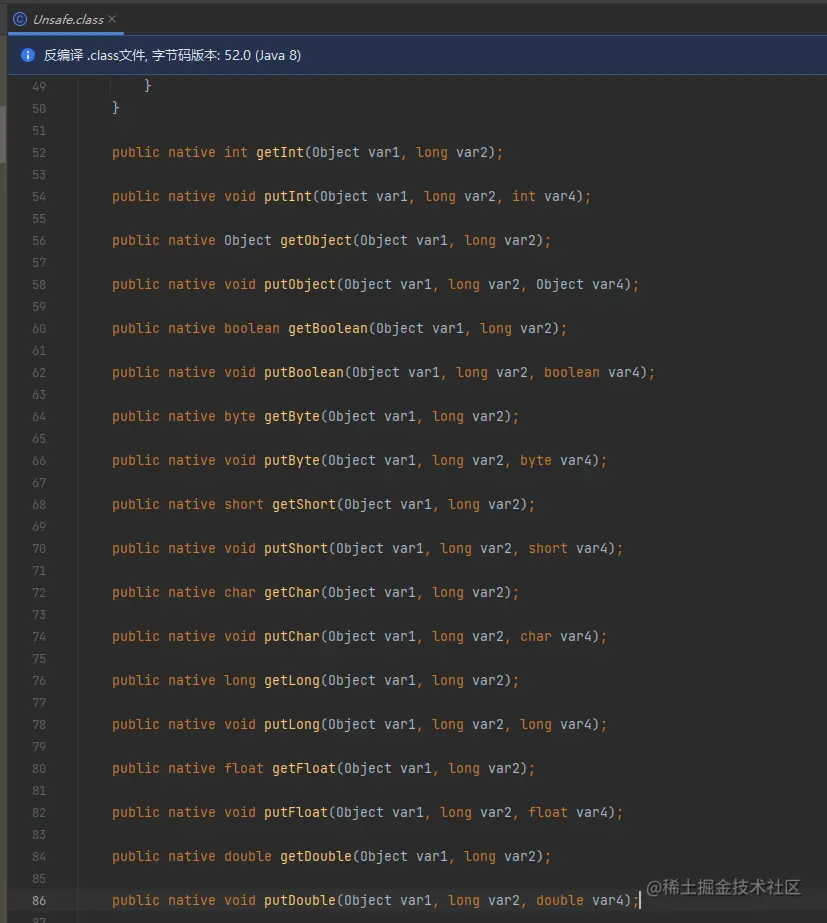The image size is (827, 923).
Task: Click the class file icon on Unsafe.class tab
Action: click(20, 19)
